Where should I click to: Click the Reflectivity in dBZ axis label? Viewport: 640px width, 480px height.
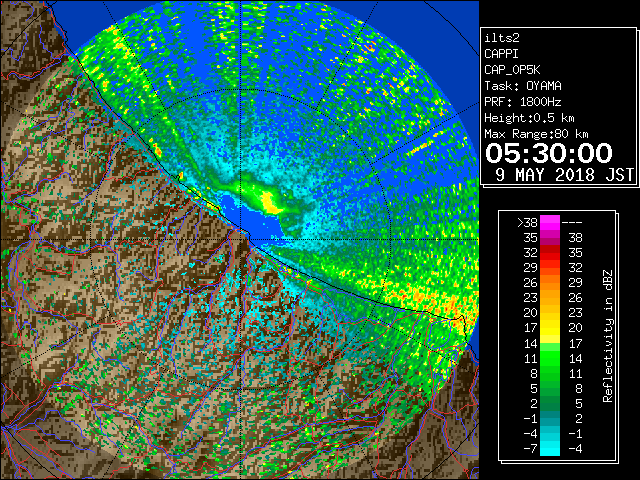[x=608, y=336]
